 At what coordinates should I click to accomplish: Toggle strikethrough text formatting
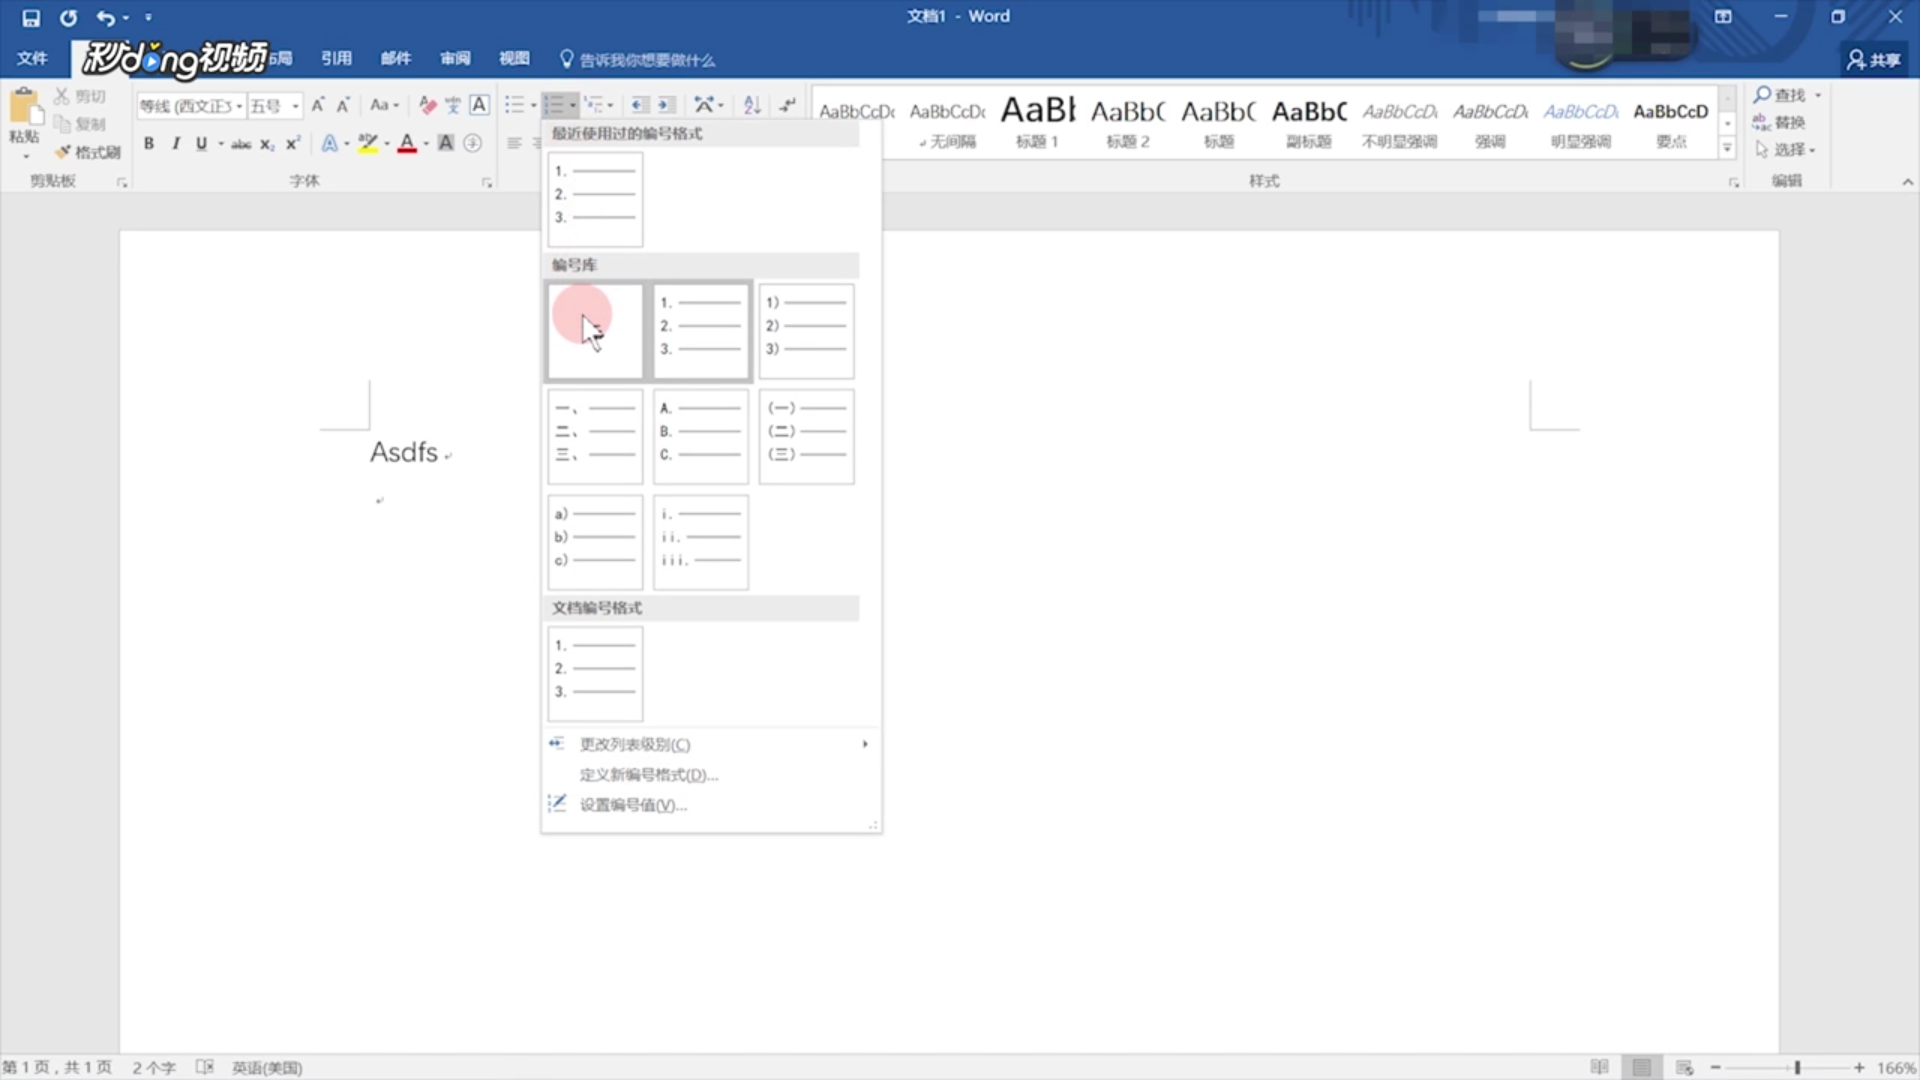[x=241, y=144]
